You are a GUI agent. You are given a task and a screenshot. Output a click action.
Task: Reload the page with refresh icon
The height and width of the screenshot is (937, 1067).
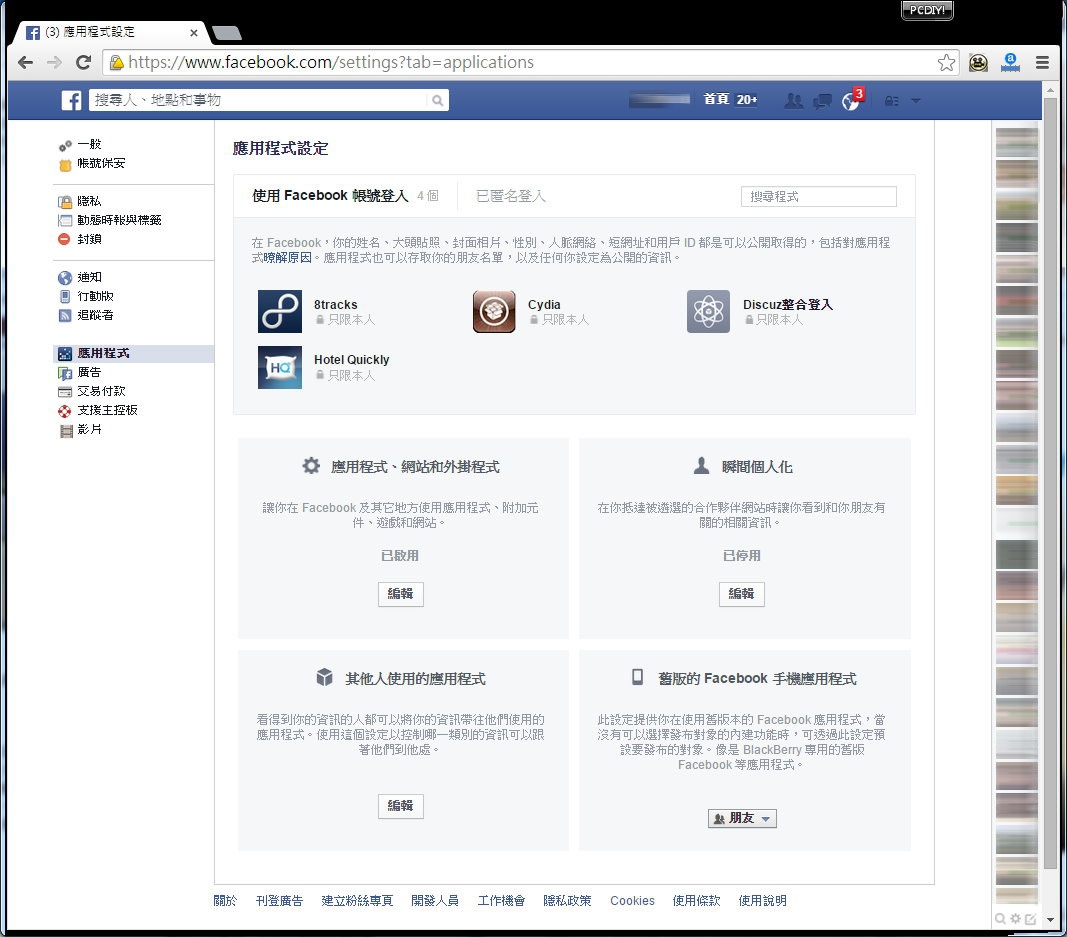[84, 63]
